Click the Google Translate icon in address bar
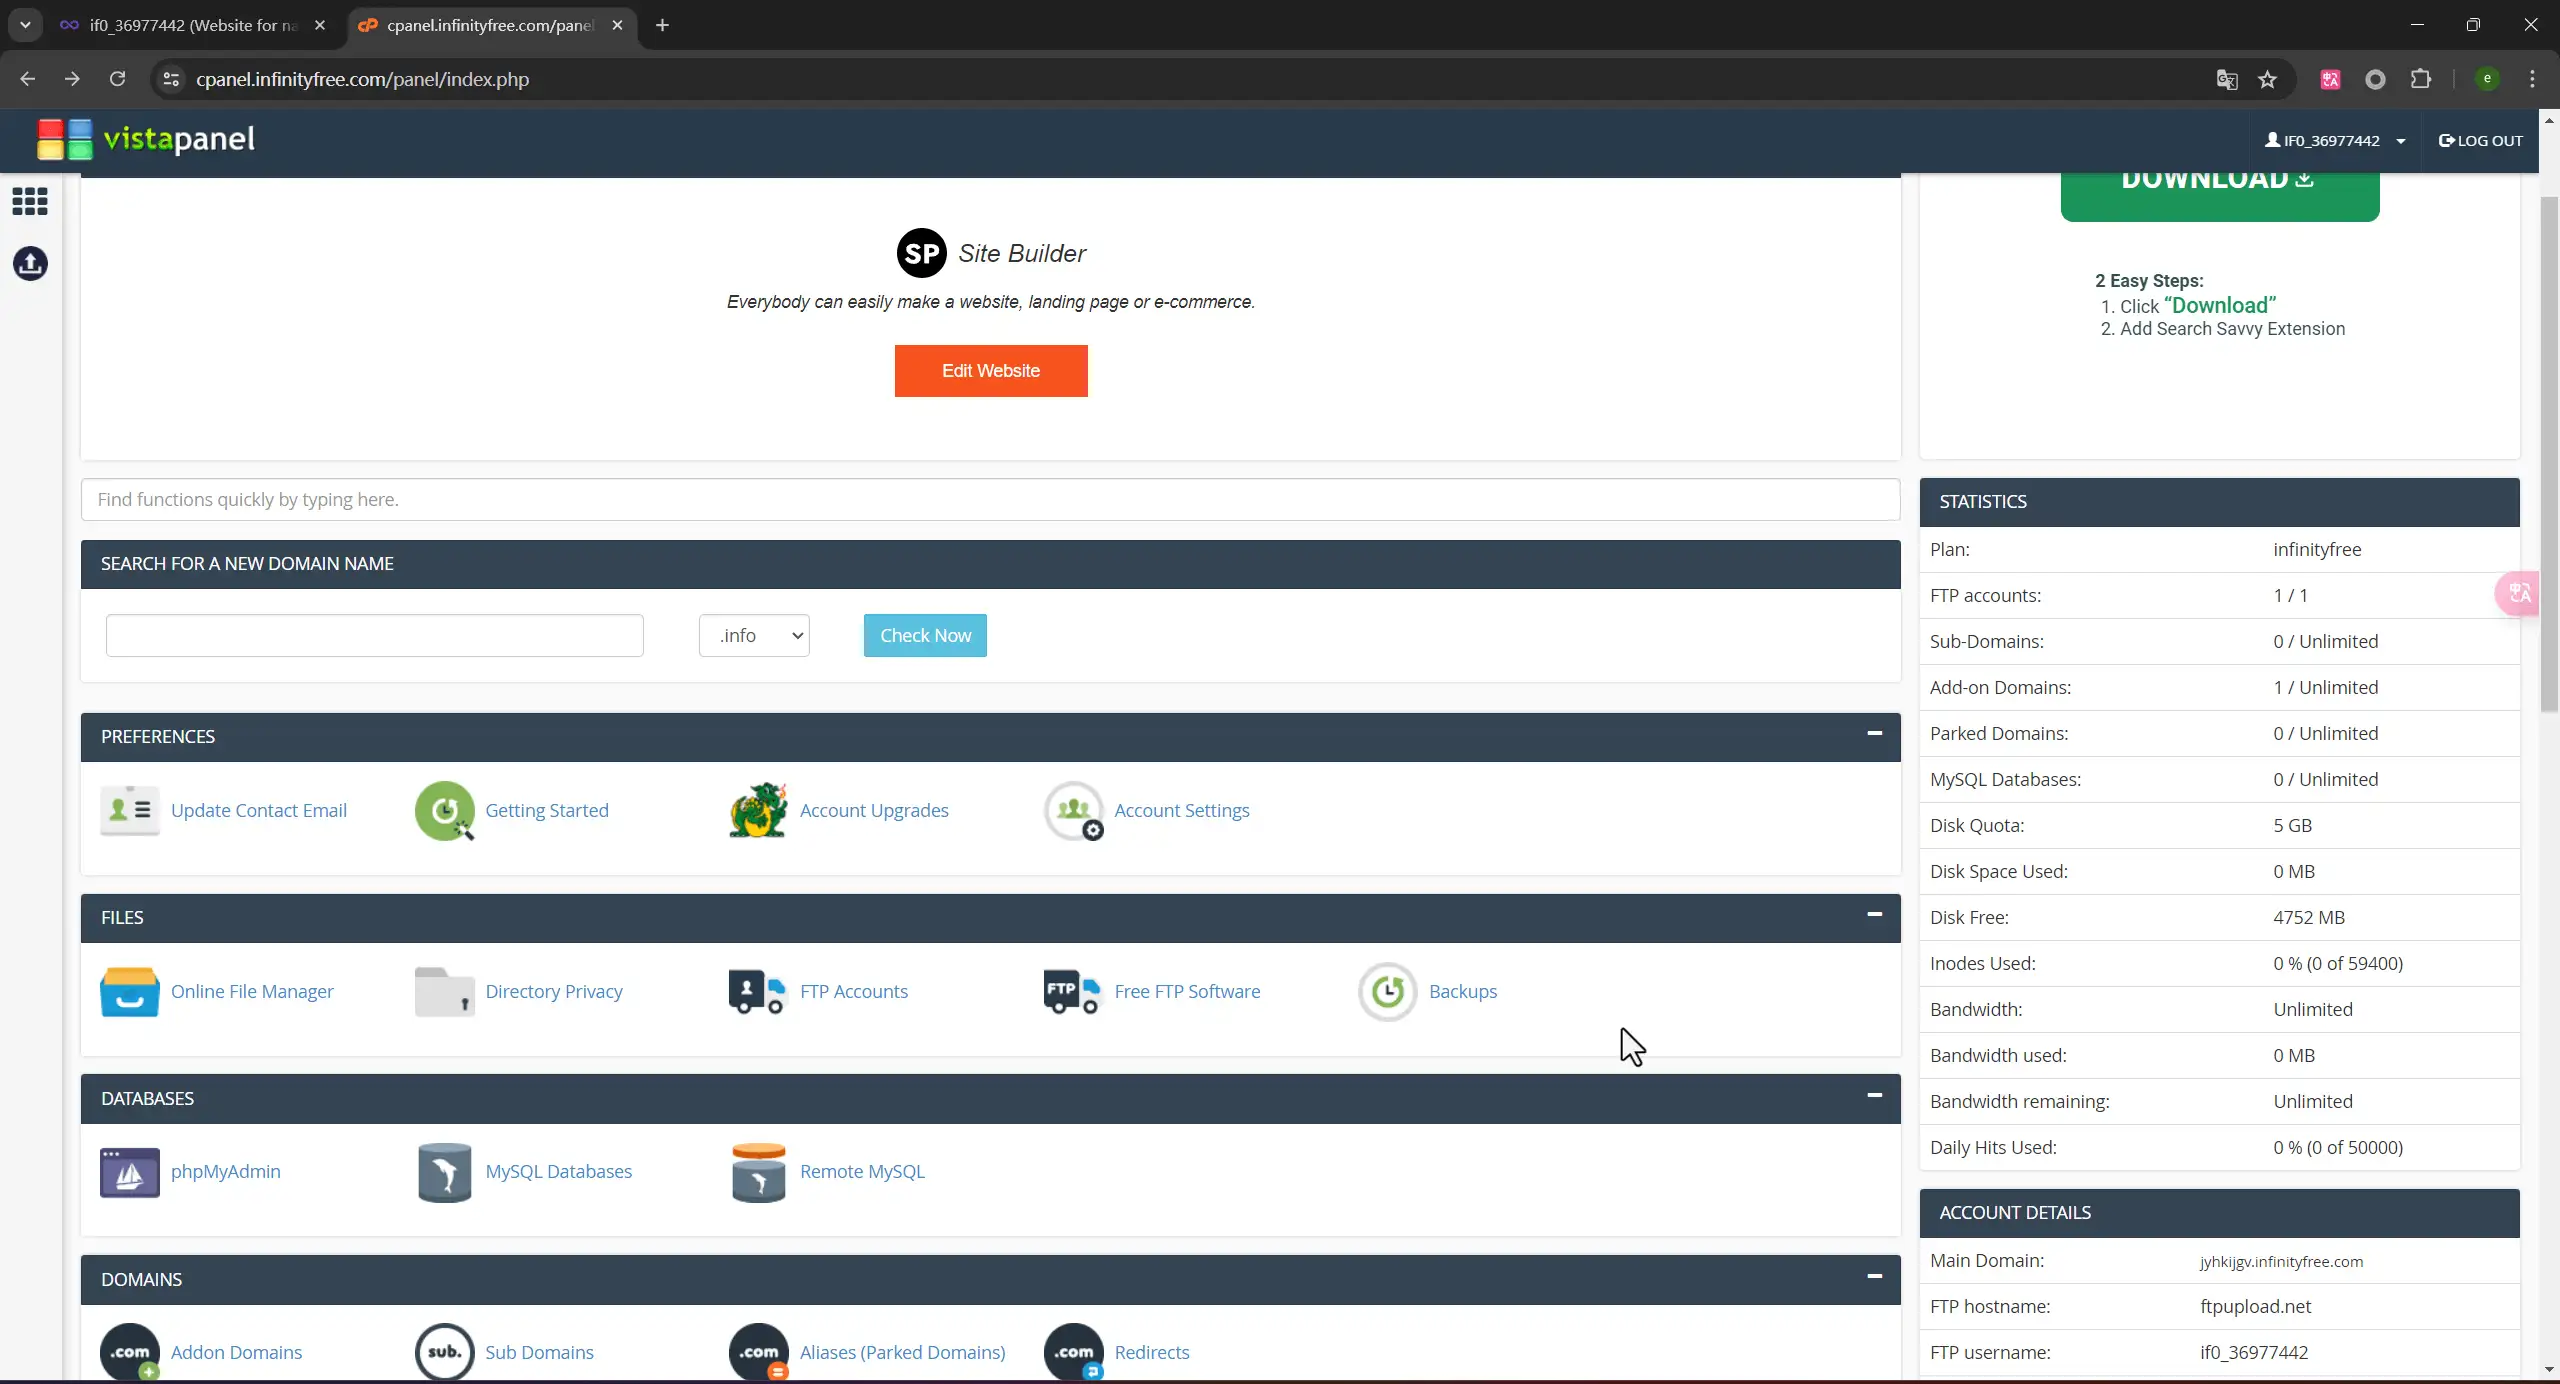 click(2226, 79)
